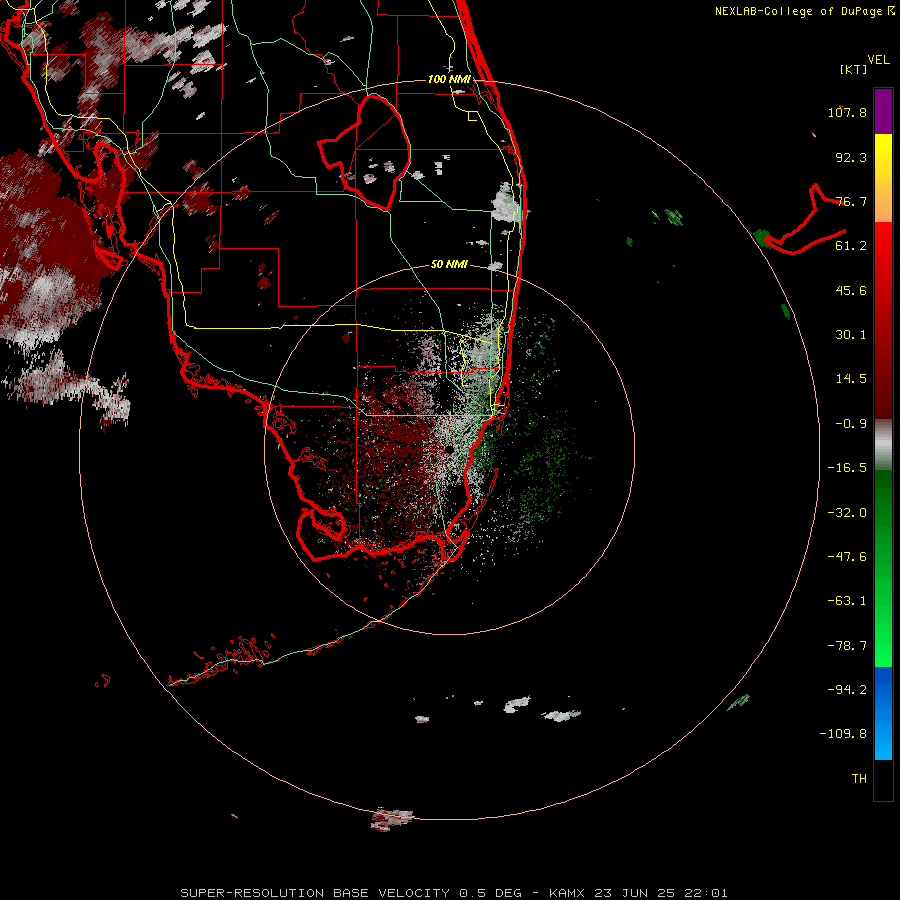Viewport: 900px width, 900px height.
Task: Click the 14.5 velocity scale value
Action: (x=851, y=379)
